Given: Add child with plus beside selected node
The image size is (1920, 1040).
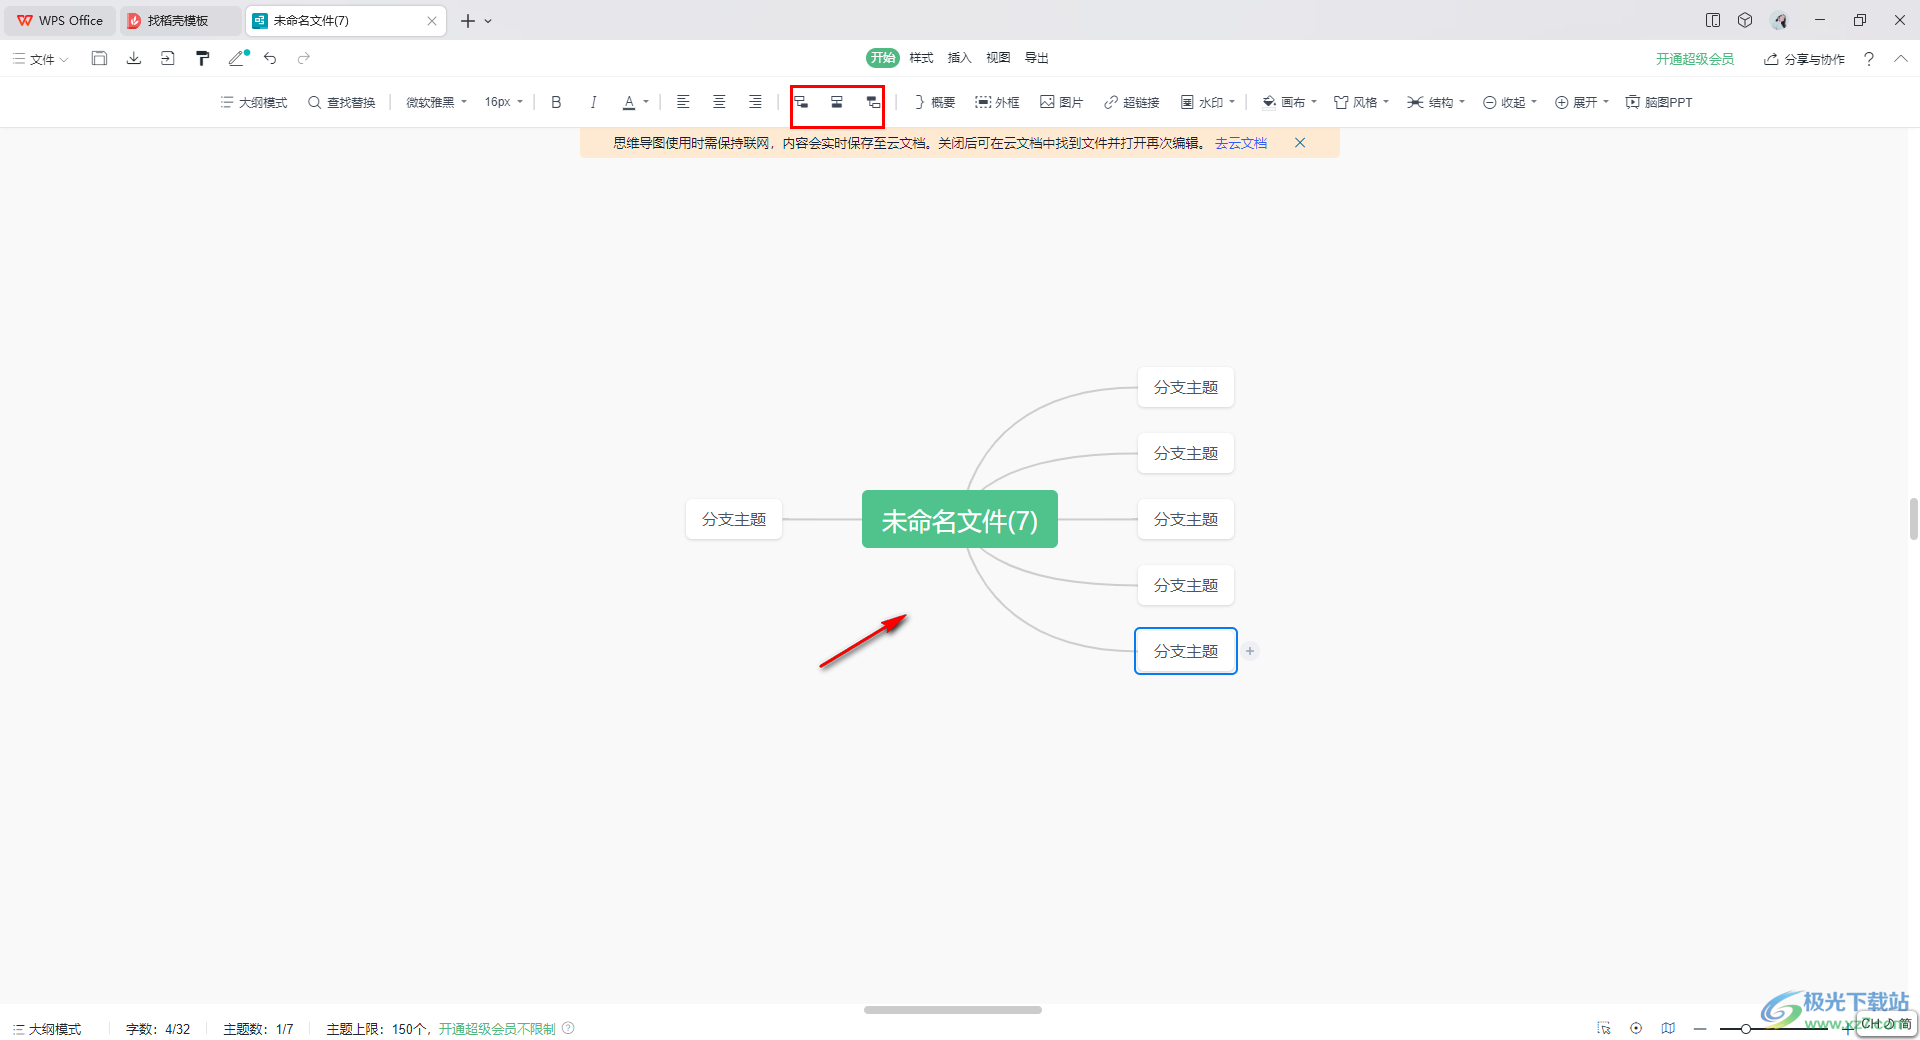Looking at the screenshot, I should pos(1250,651).
